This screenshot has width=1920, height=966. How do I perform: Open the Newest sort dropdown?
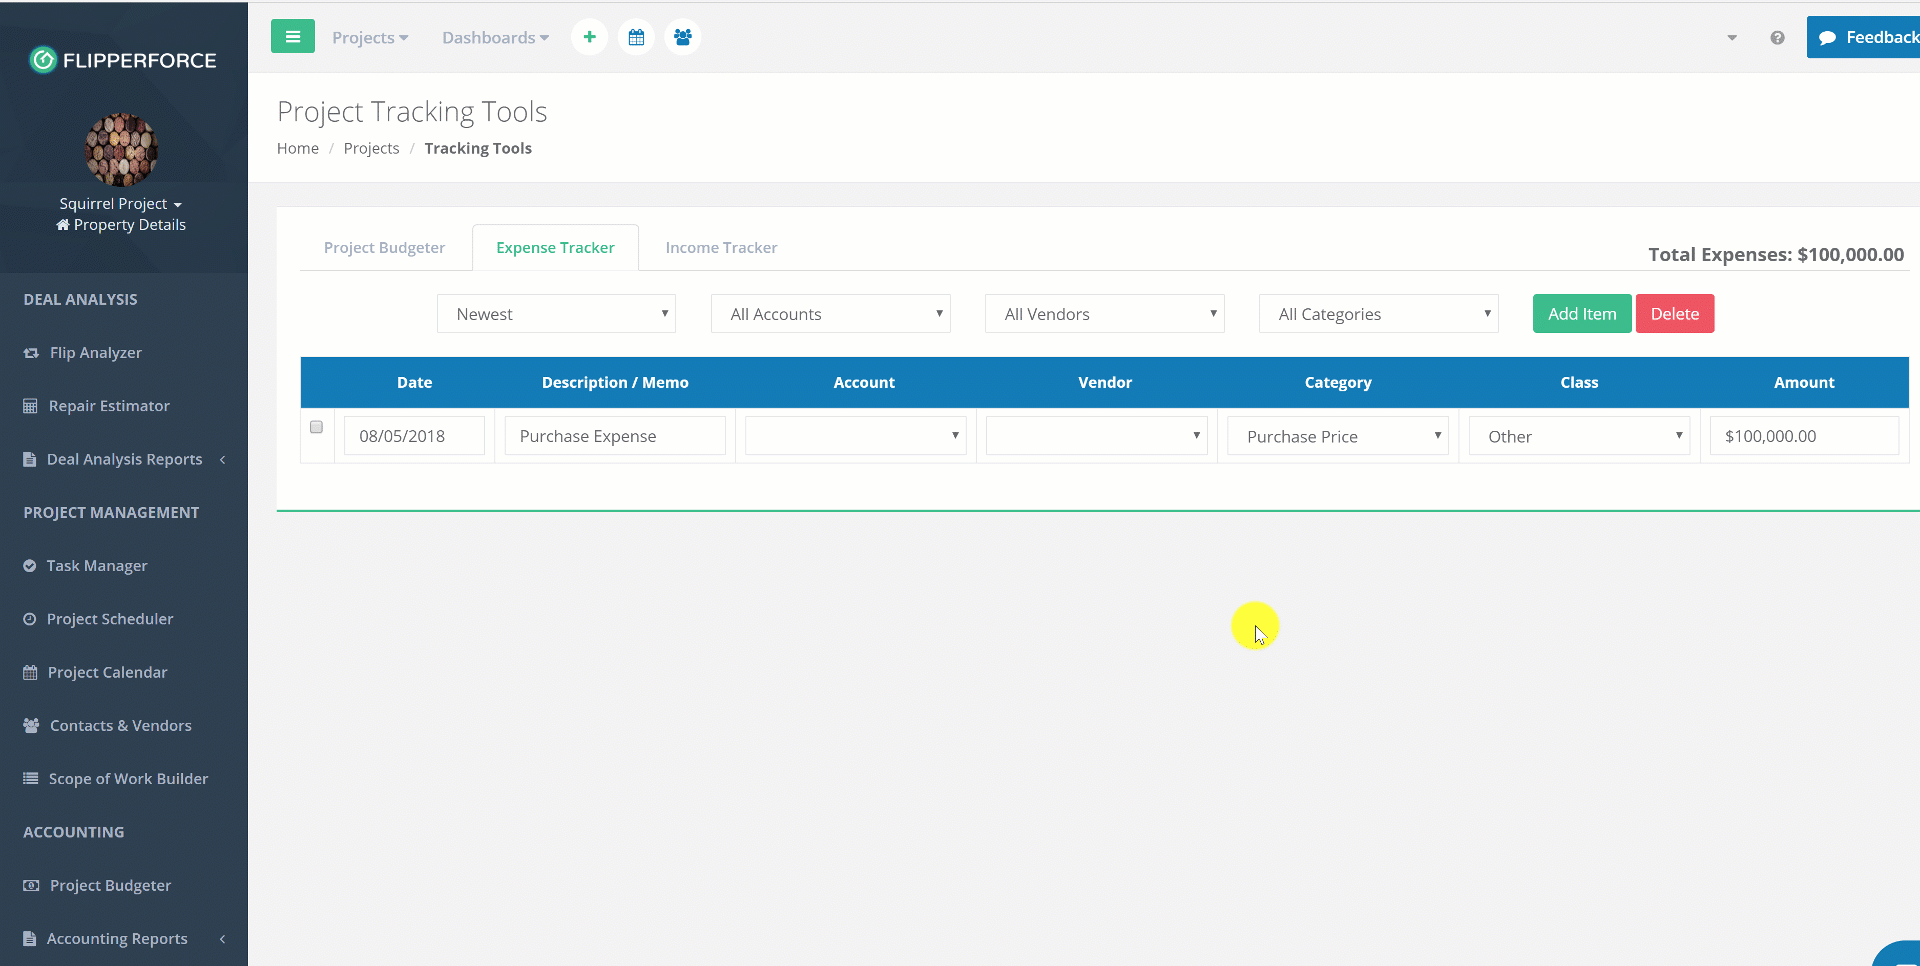(556, 313)
